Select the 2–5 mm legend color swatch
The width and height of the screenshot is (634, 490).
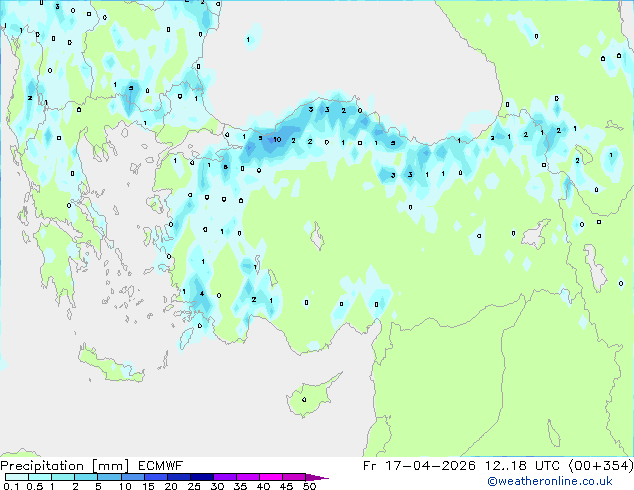(x=86, y=477)
